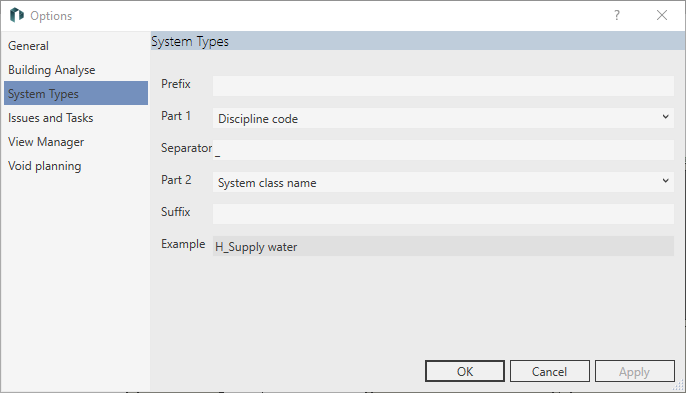Open the General options page

(76, 46)
